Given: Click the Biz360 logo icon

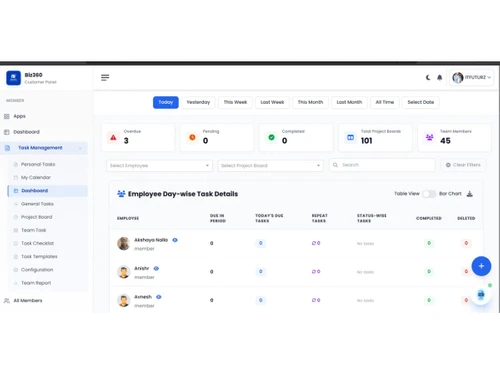Looking at the screenshot, I should click(x=13, y=78).
